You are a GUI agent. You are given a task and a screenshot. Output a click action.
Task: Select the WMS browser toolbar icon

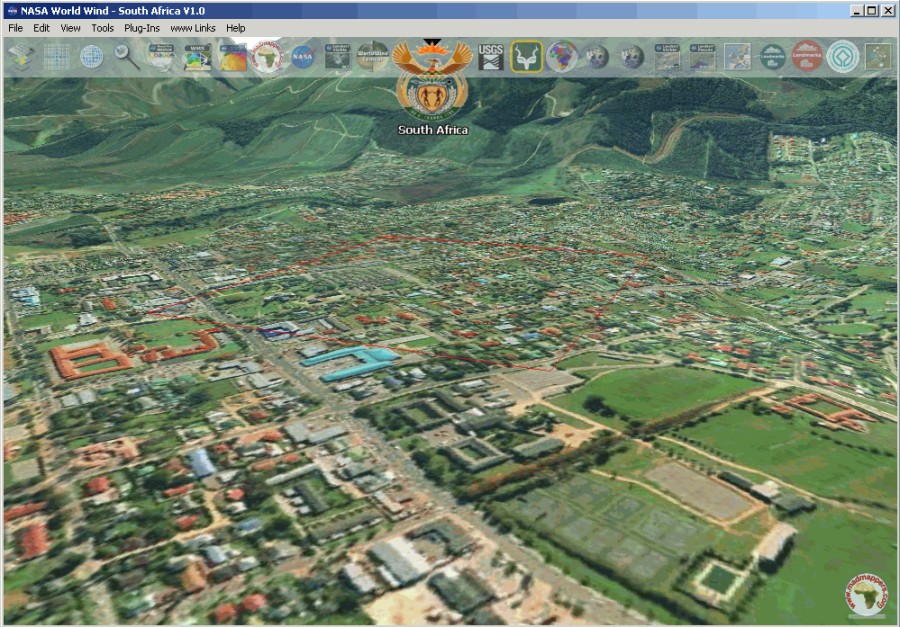pos(197,57)
